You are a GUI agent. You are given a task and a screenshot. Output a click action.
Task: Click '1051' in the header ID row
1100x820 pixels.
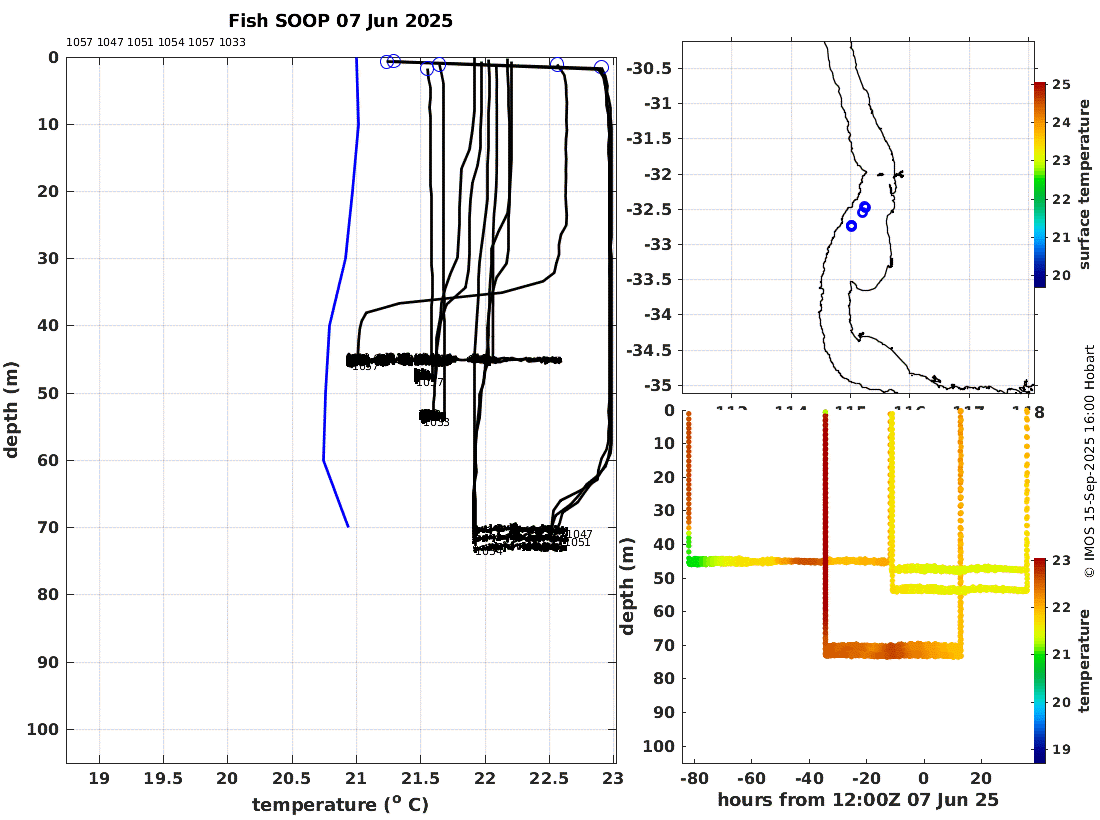140,42
